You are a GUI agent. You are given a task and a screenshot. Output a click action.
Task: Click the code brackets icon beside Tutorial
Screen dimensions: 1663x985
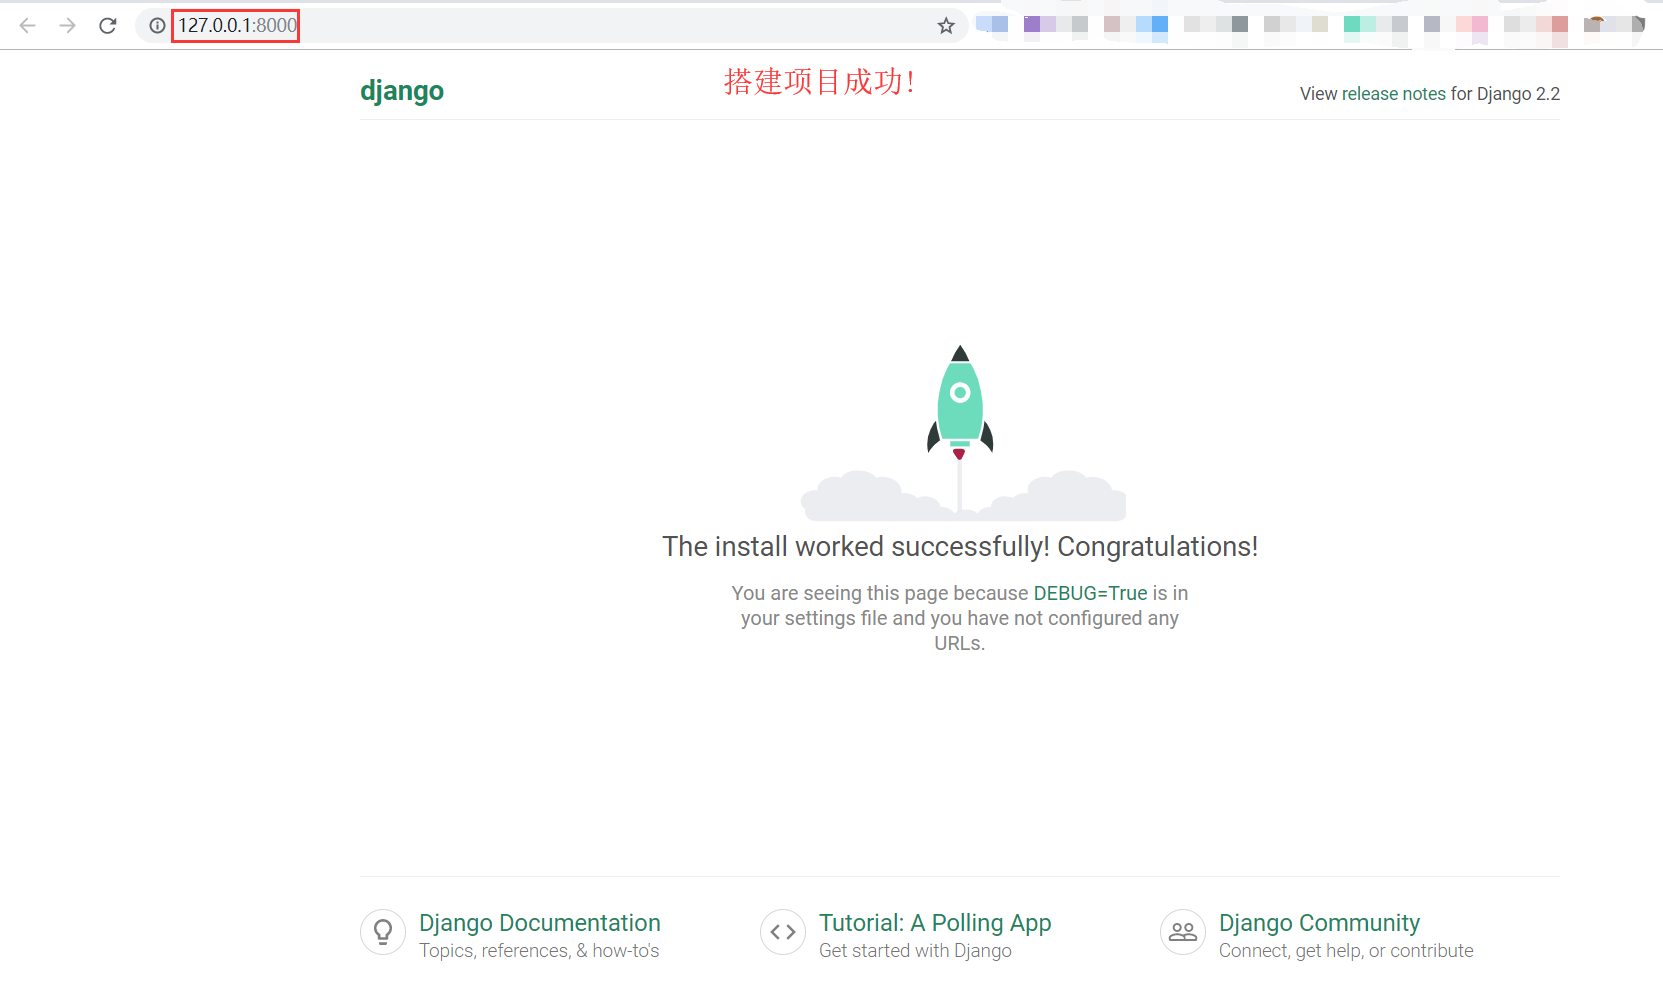coord(783,932)
